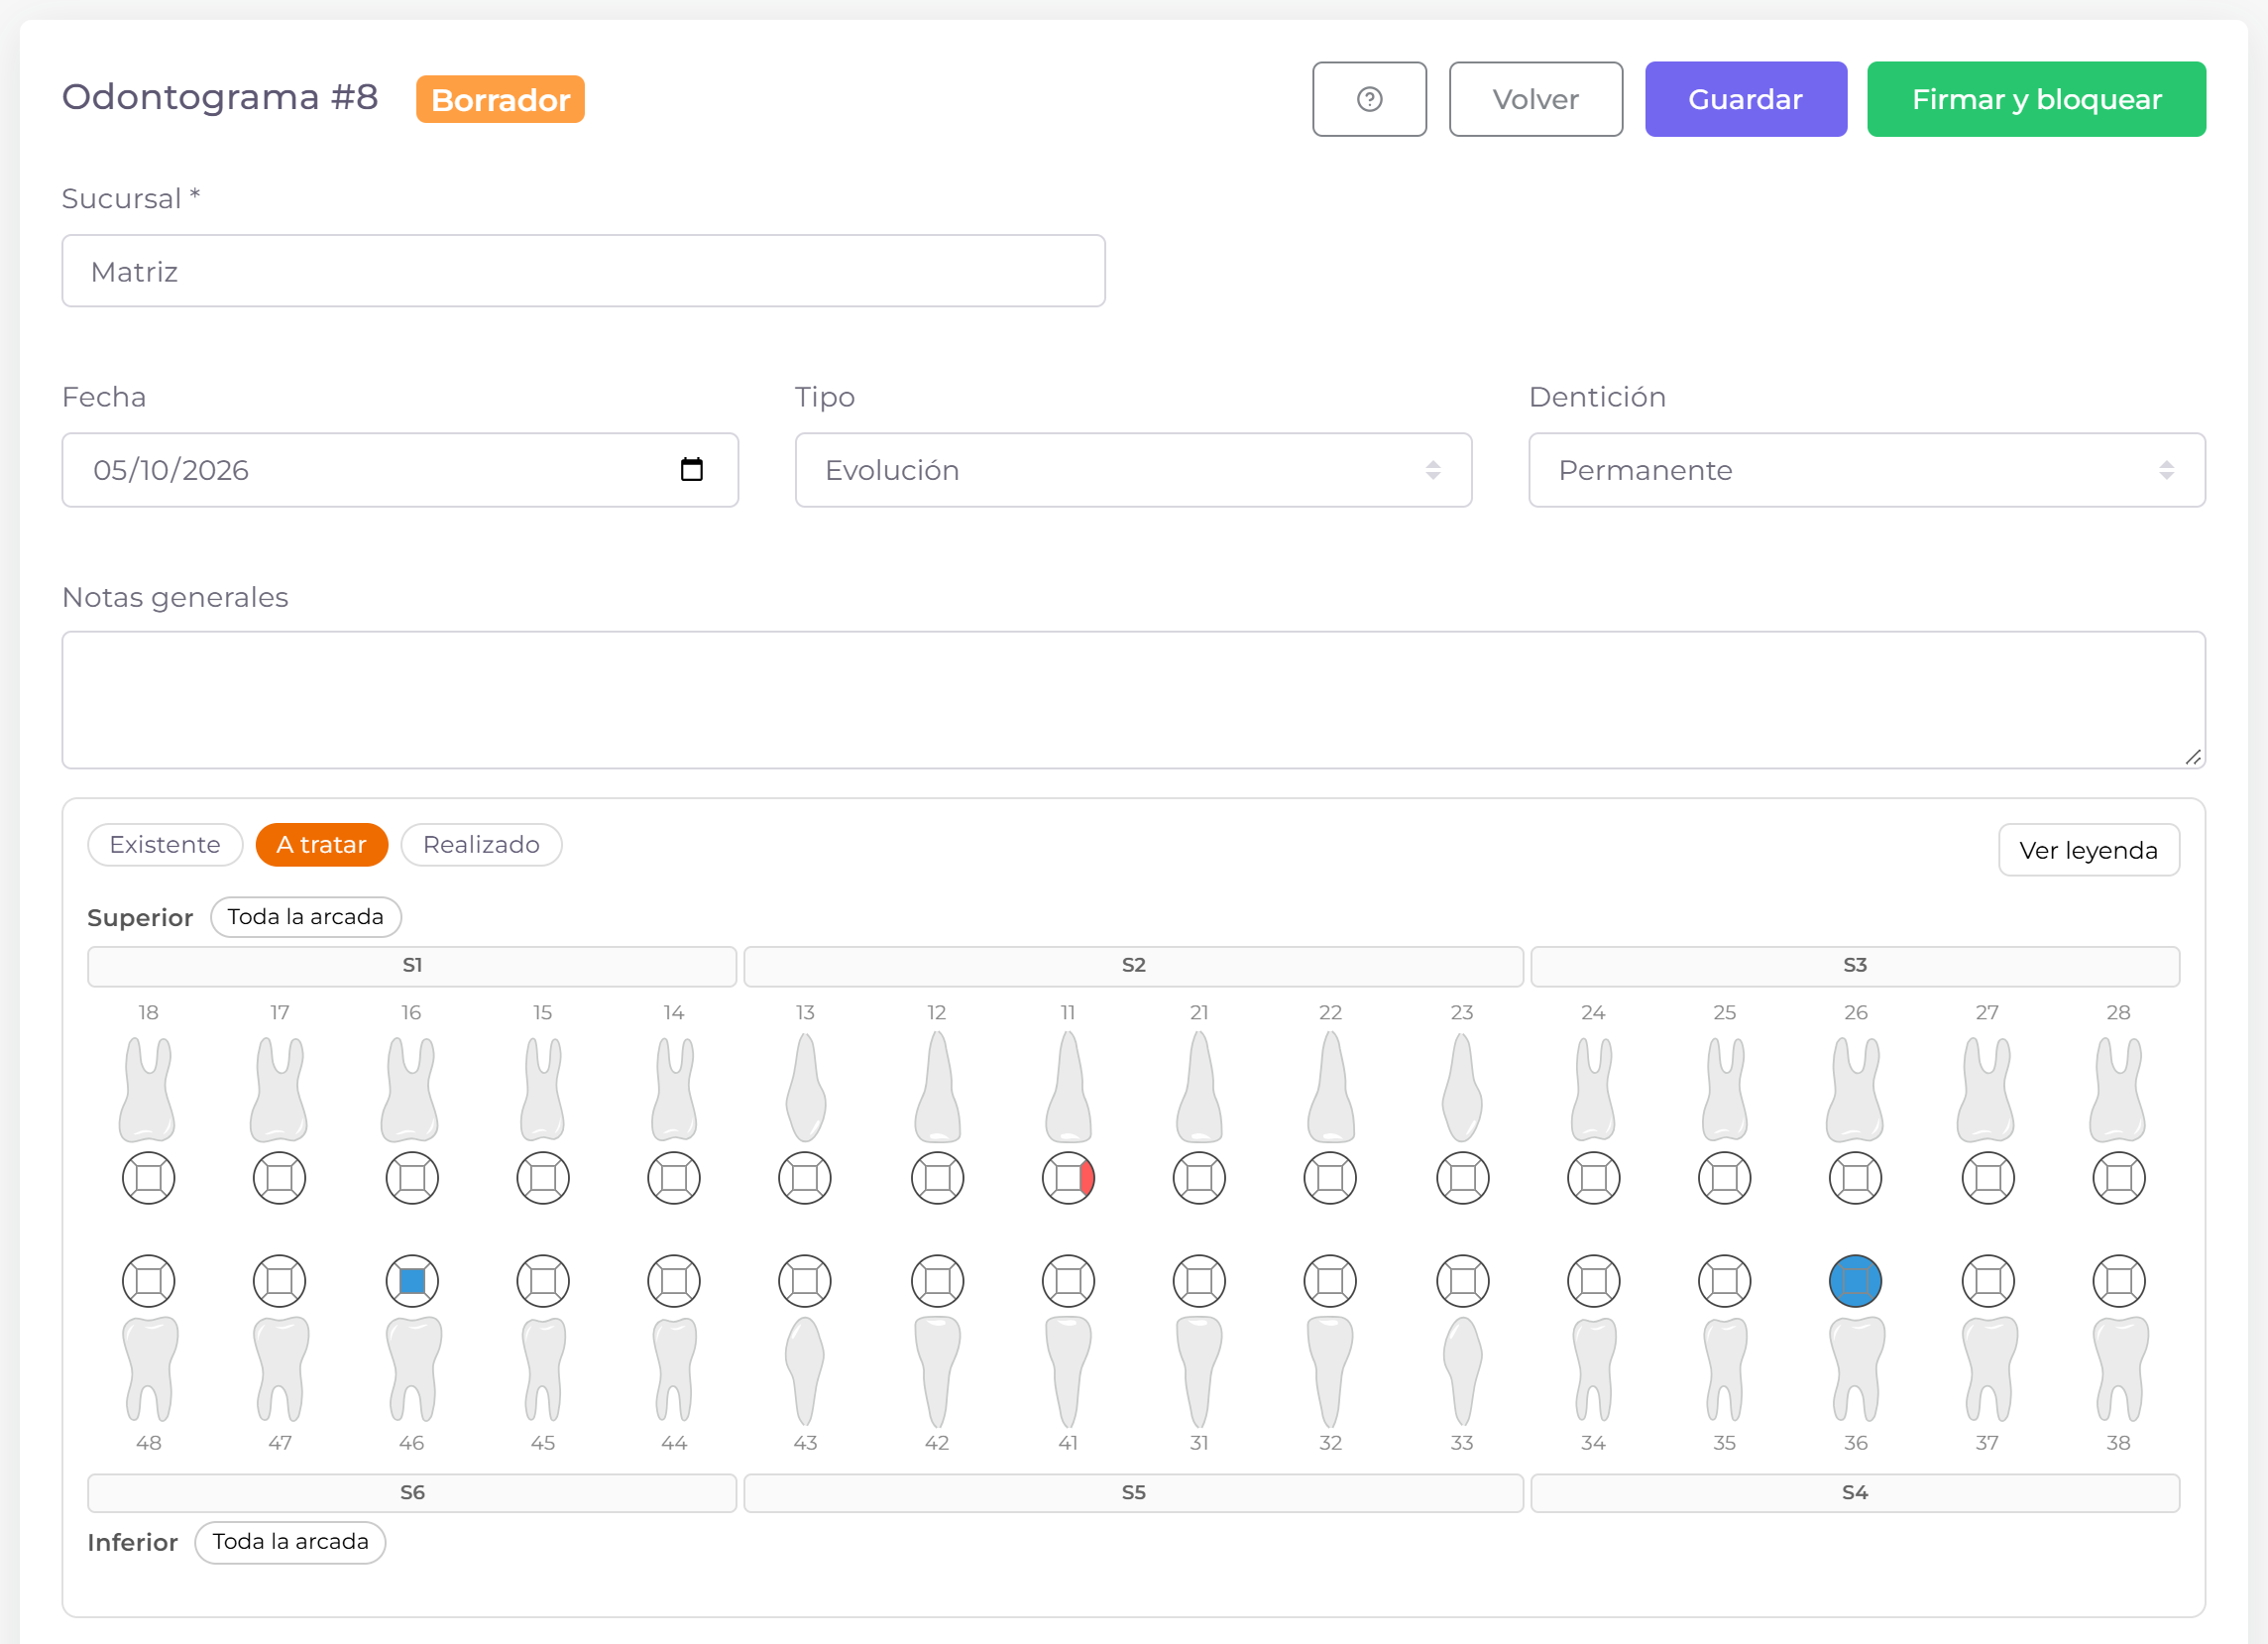Click the help question mark icon
Image resolution: width=2268 pixels, height=1644 pixels.
coord(1369,99)
